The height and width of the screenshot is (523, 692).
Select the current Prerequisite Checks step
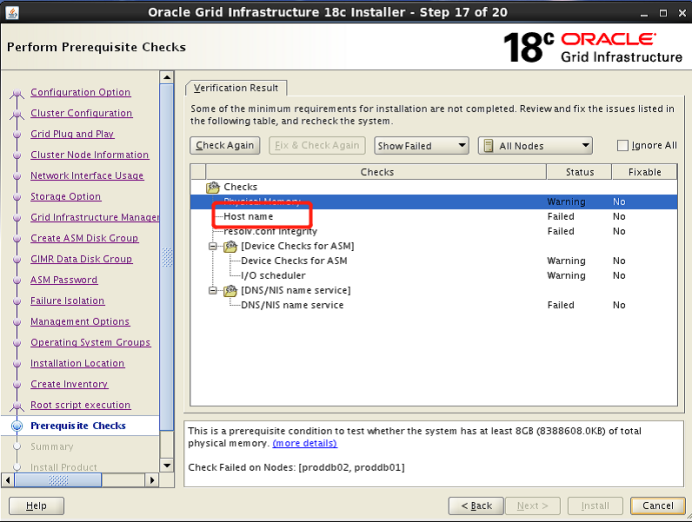(x=78, y=426)
